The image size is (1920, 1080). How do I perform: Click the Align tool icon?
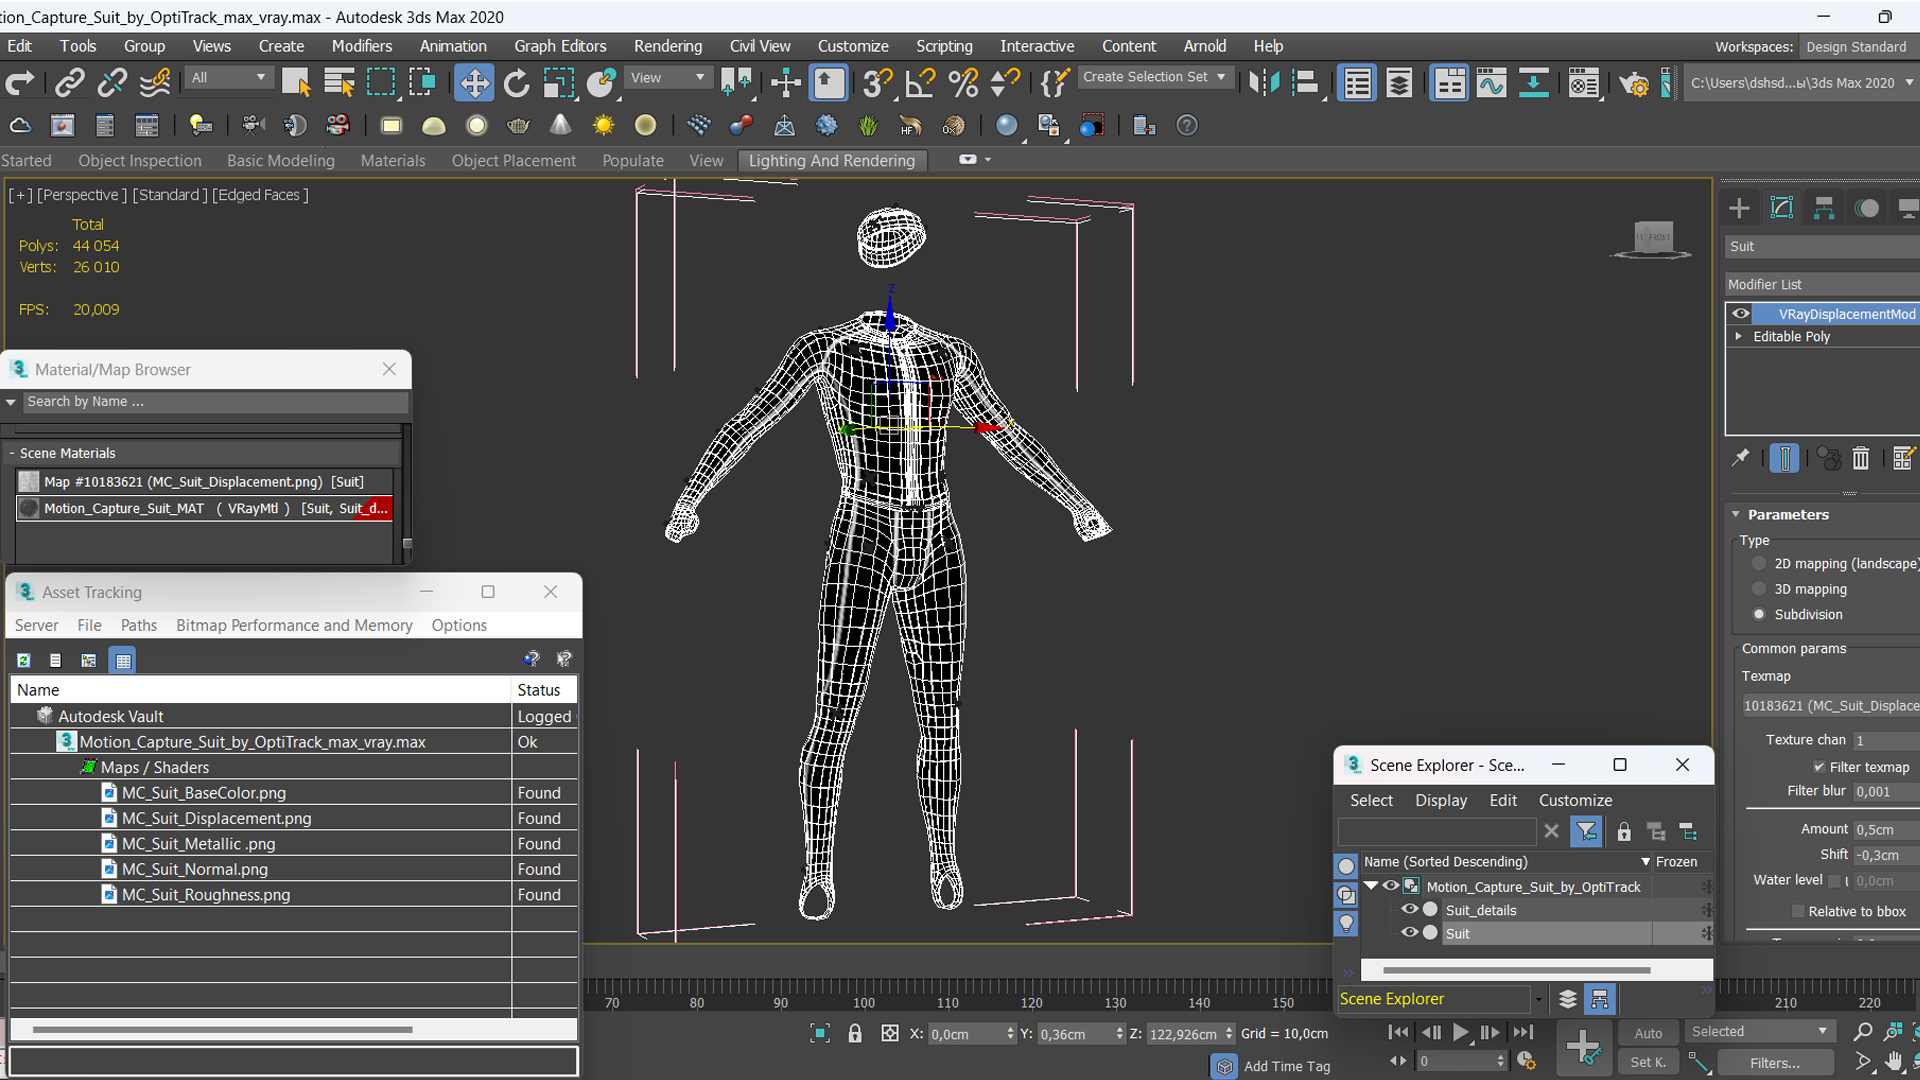(x=1306, y=83)
